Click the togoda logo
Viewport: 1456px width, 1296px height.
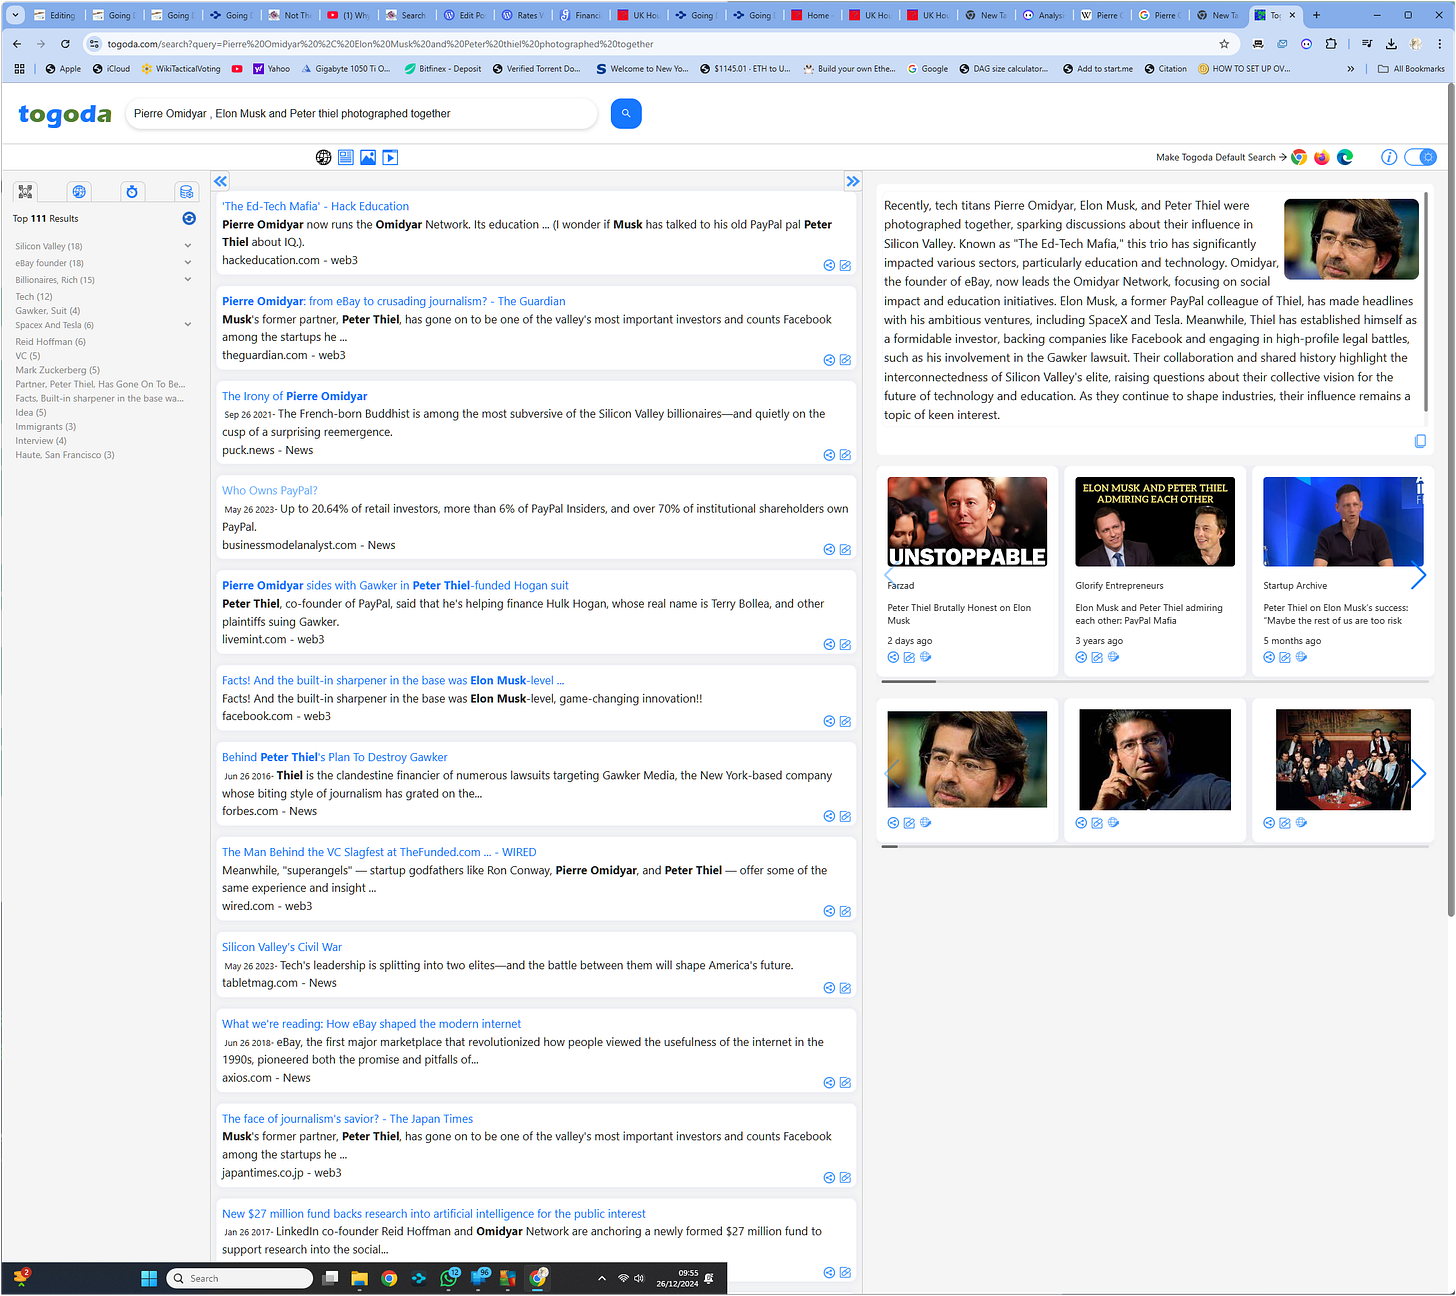click(x=65, y=114)
